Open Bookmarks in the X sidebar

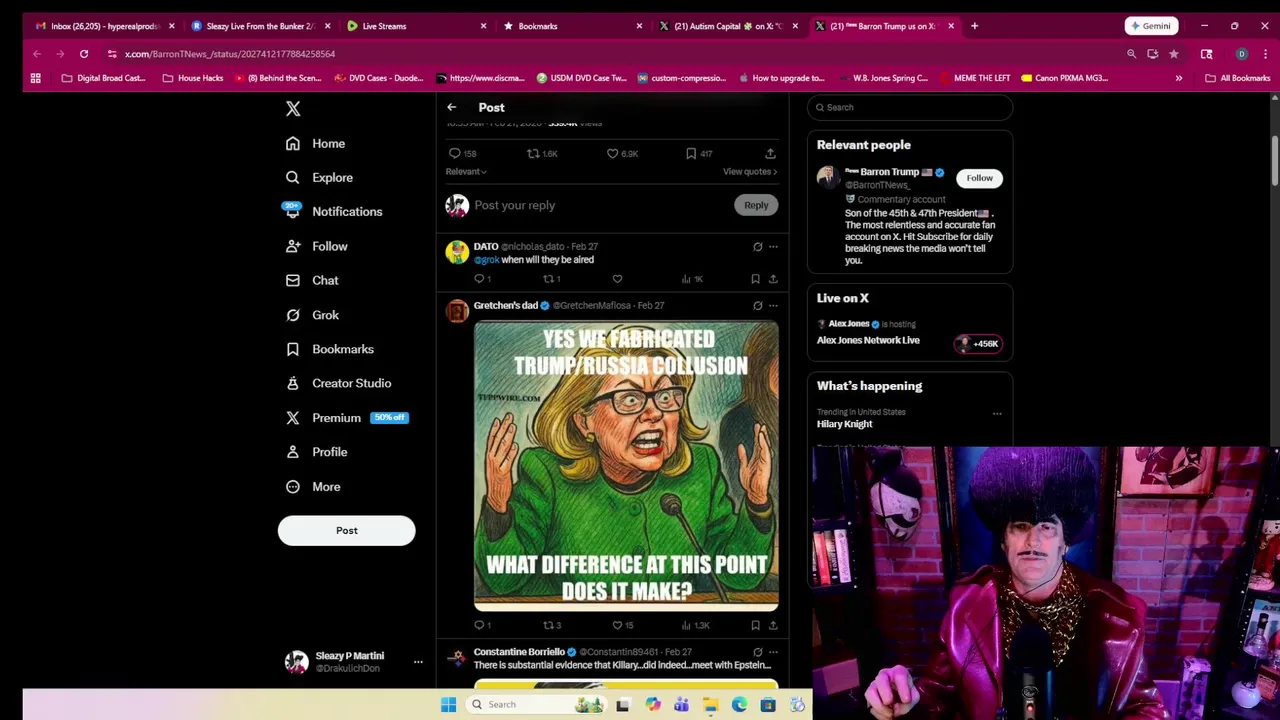(330, 349)
